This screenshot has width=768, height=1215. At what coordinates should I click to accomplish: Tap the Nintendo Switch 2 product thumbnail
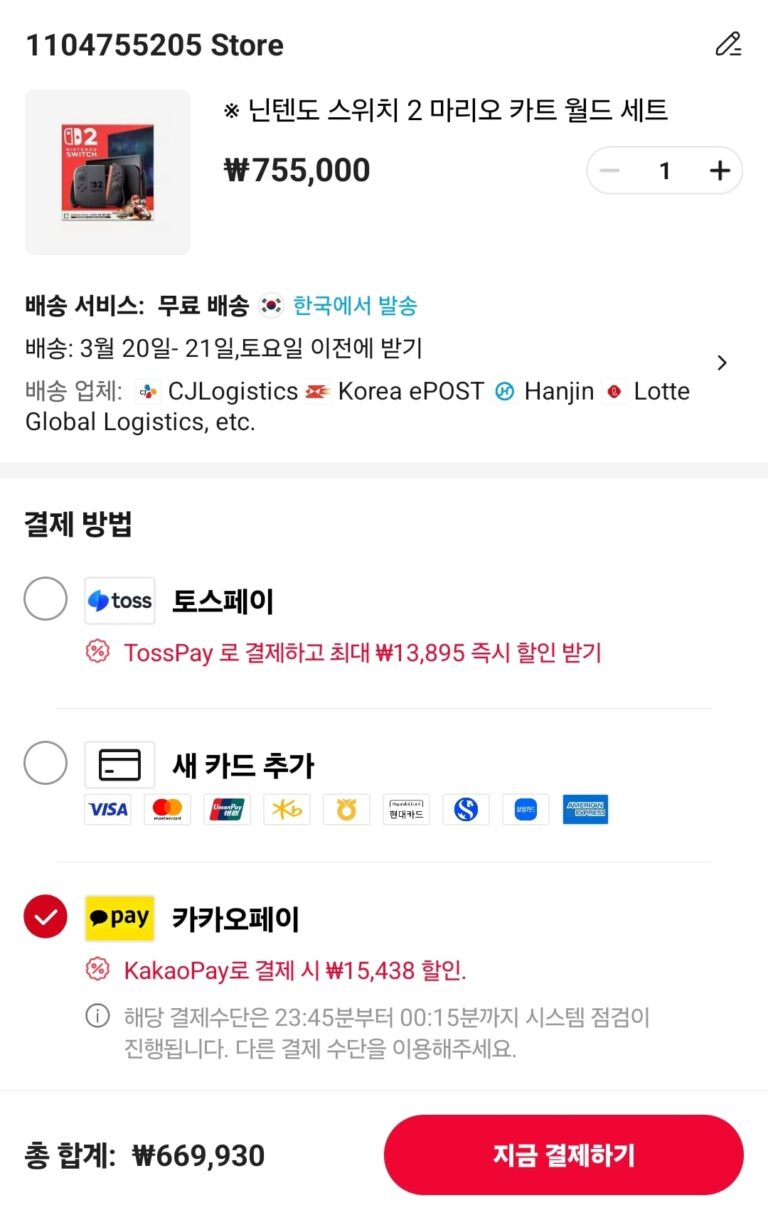tap(107, 172)
